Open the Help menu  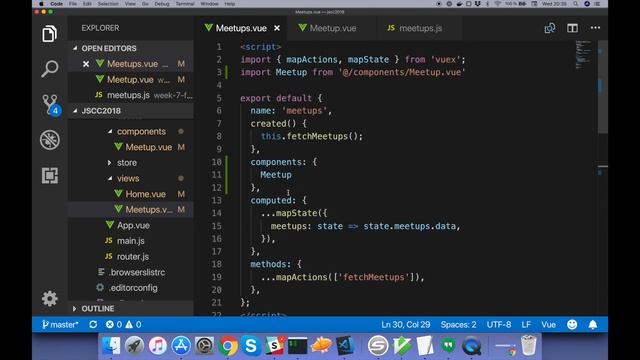point(230,4)
